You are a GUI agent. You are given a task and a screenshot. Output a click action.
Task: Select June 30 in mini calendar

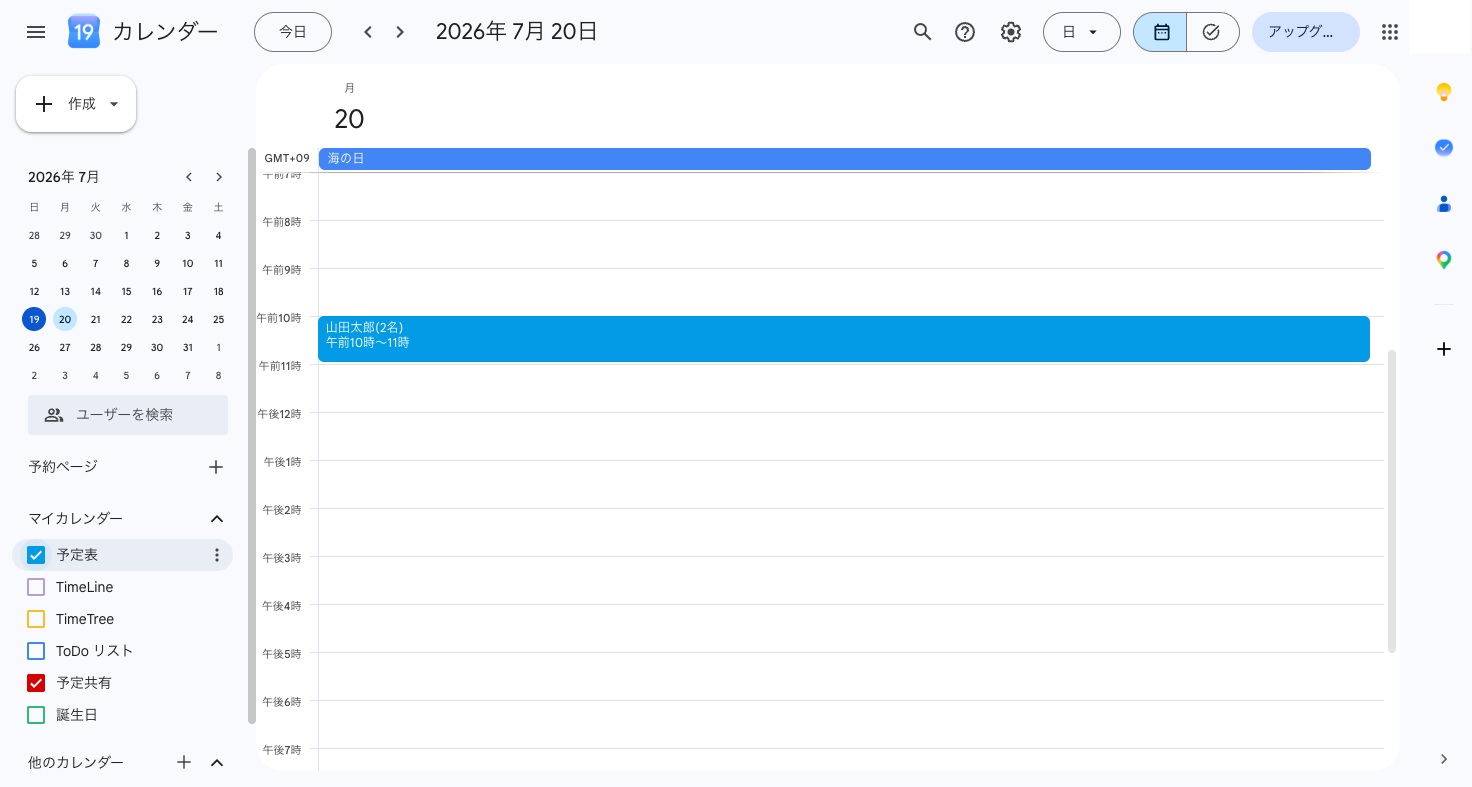coord(95,235)
